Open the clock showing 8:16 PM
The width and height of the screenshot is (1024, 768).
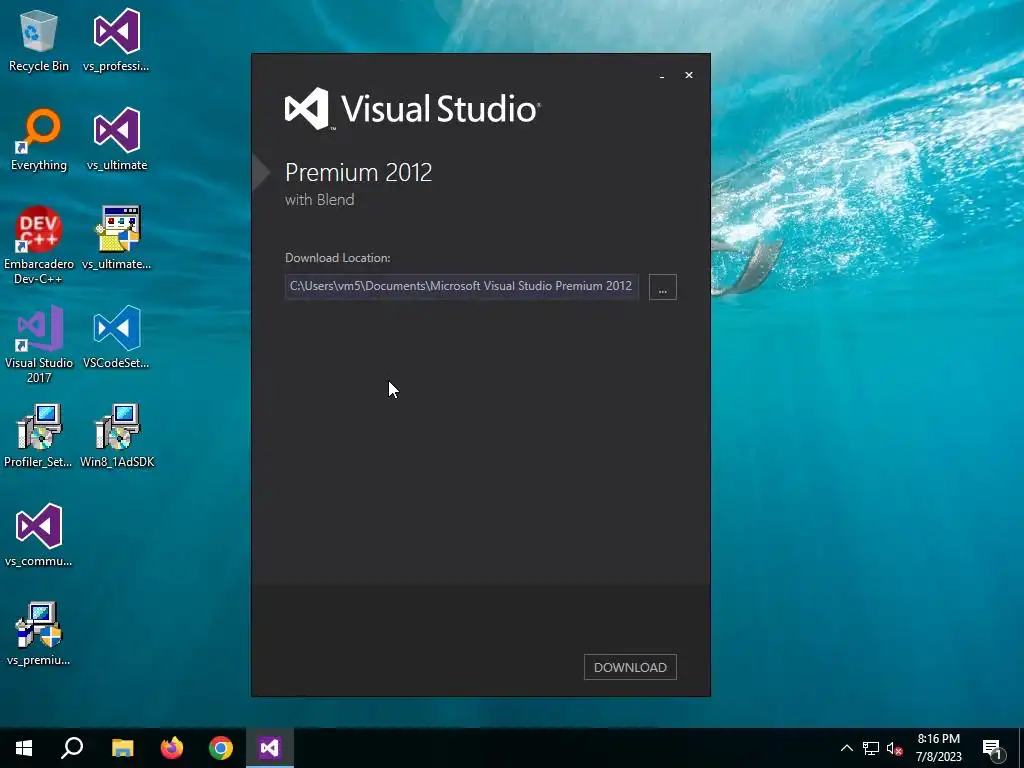pos(938,748)
